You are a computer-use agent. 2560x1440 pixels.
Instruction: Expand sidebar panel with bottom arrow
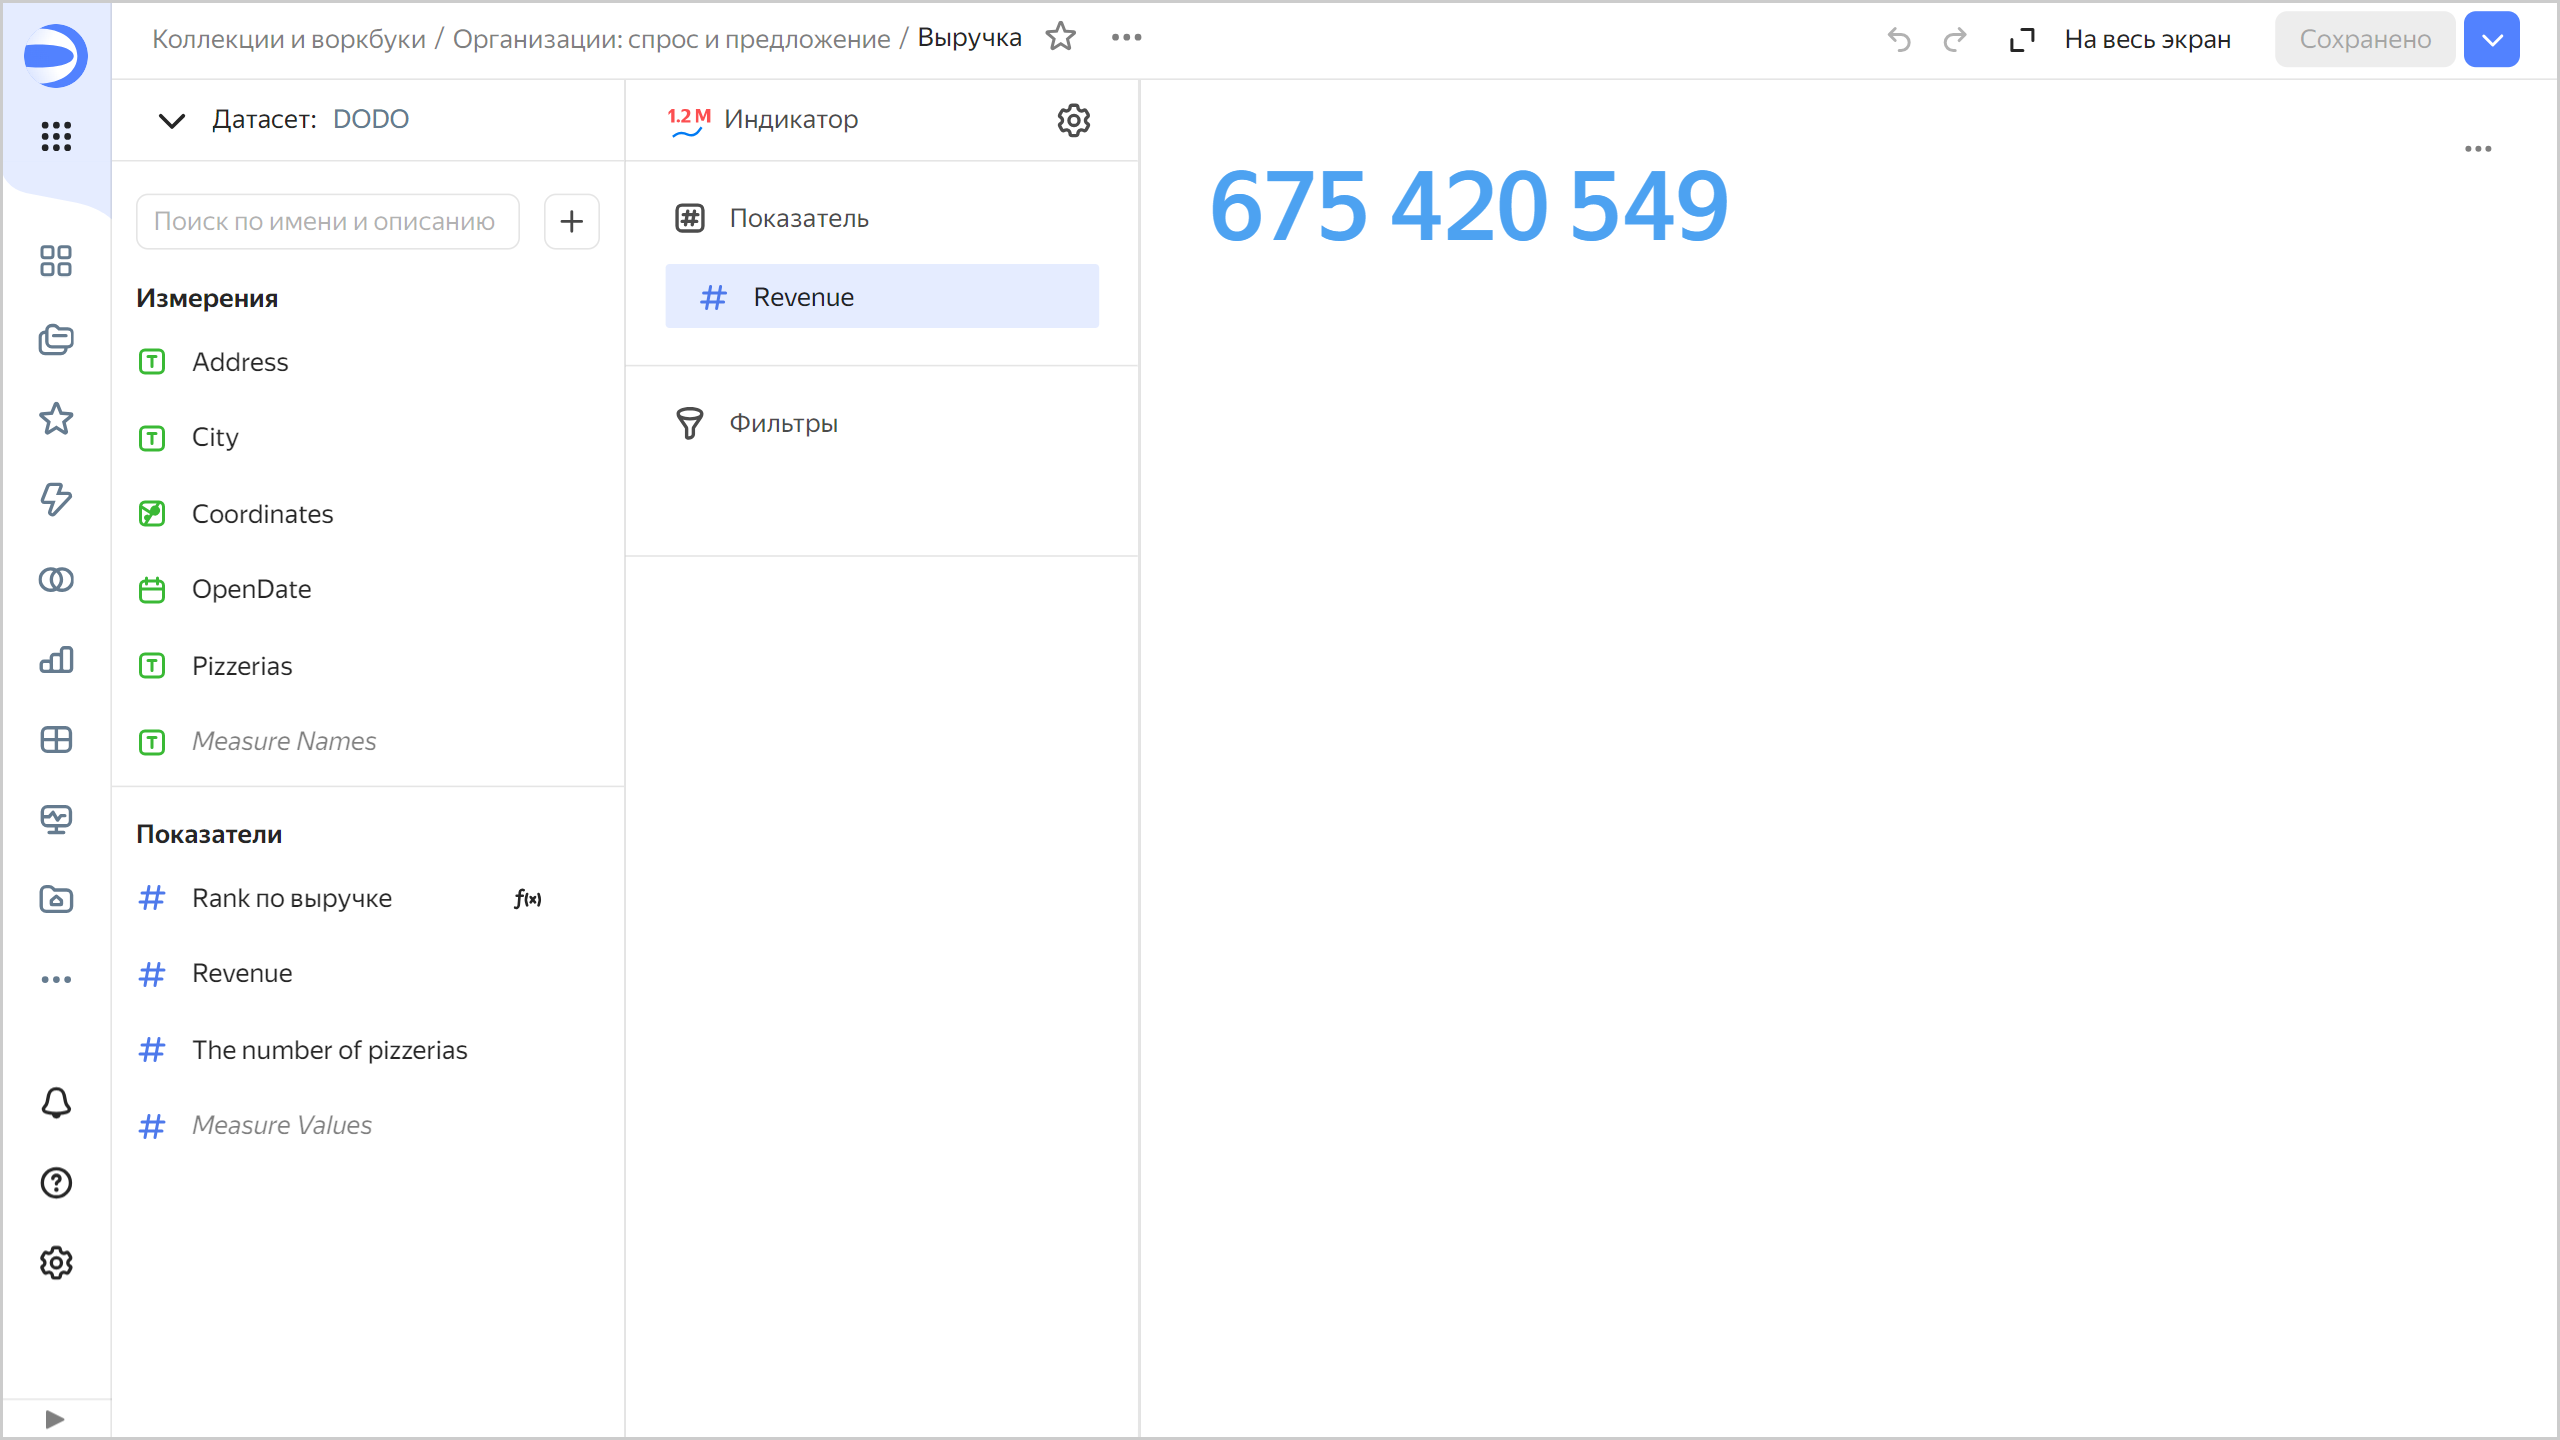tap(55, 1419)
